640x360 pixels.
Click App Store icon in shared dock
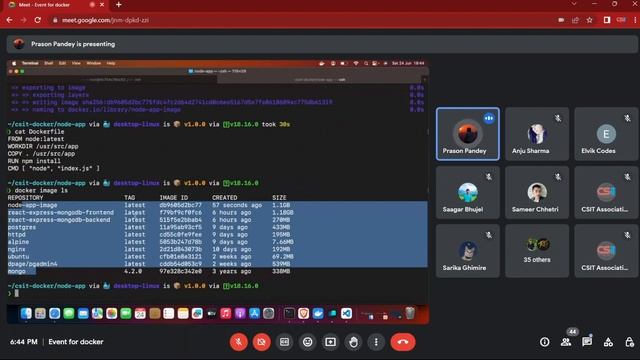point(254,313)
